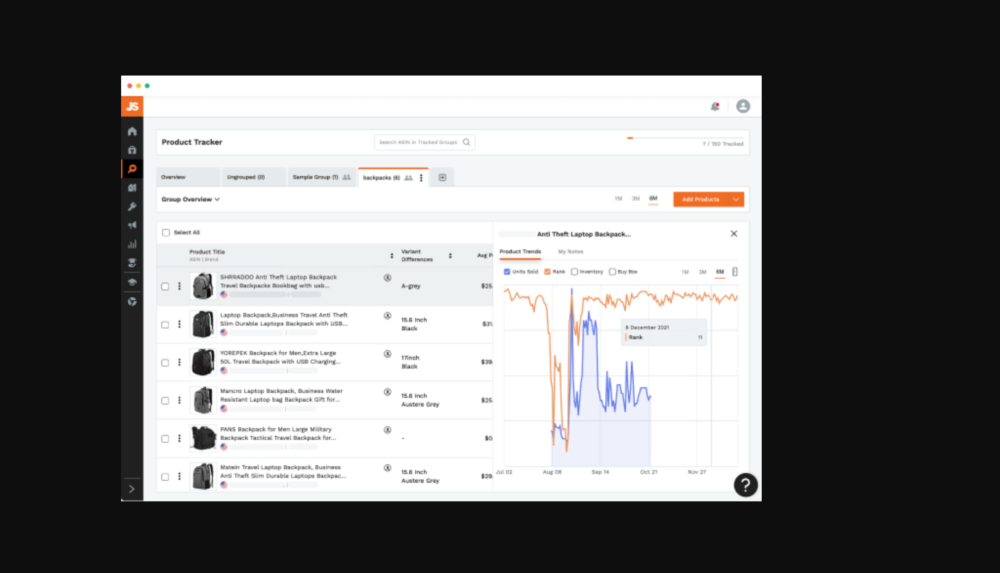
Task: Open the Ungrouped tab
Action: coord(246,177)
